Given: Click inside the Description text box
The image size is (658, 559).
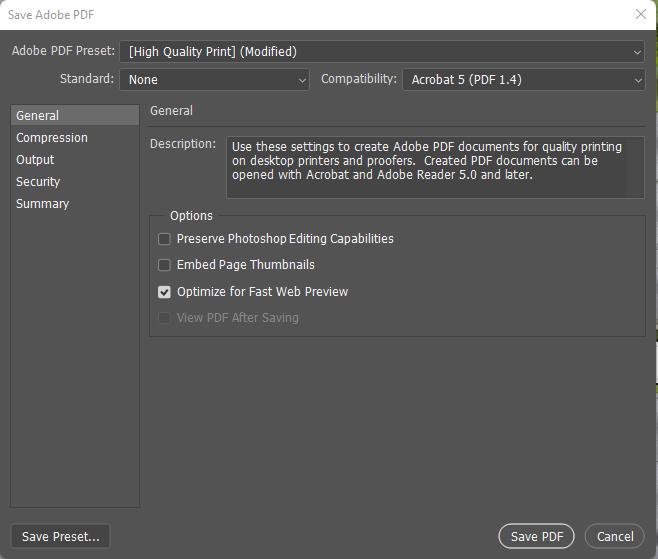Looking at the screenshot, I should point(435,167).
